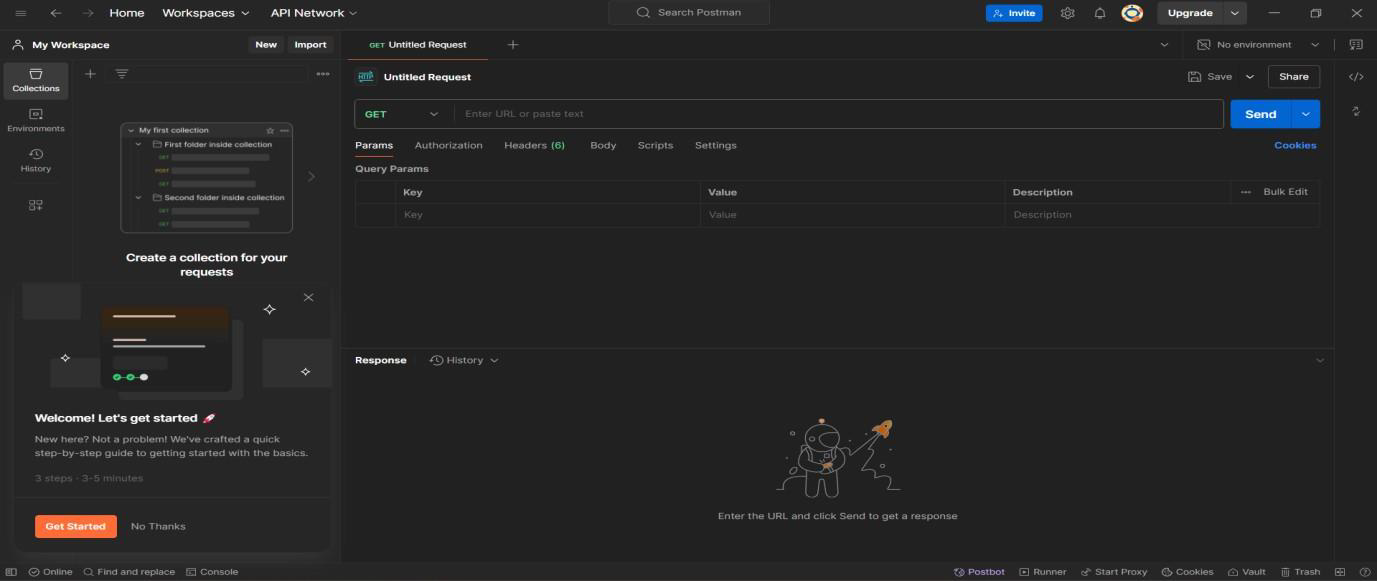
Task: Open History in the sidebar
Action: [36, 161]
